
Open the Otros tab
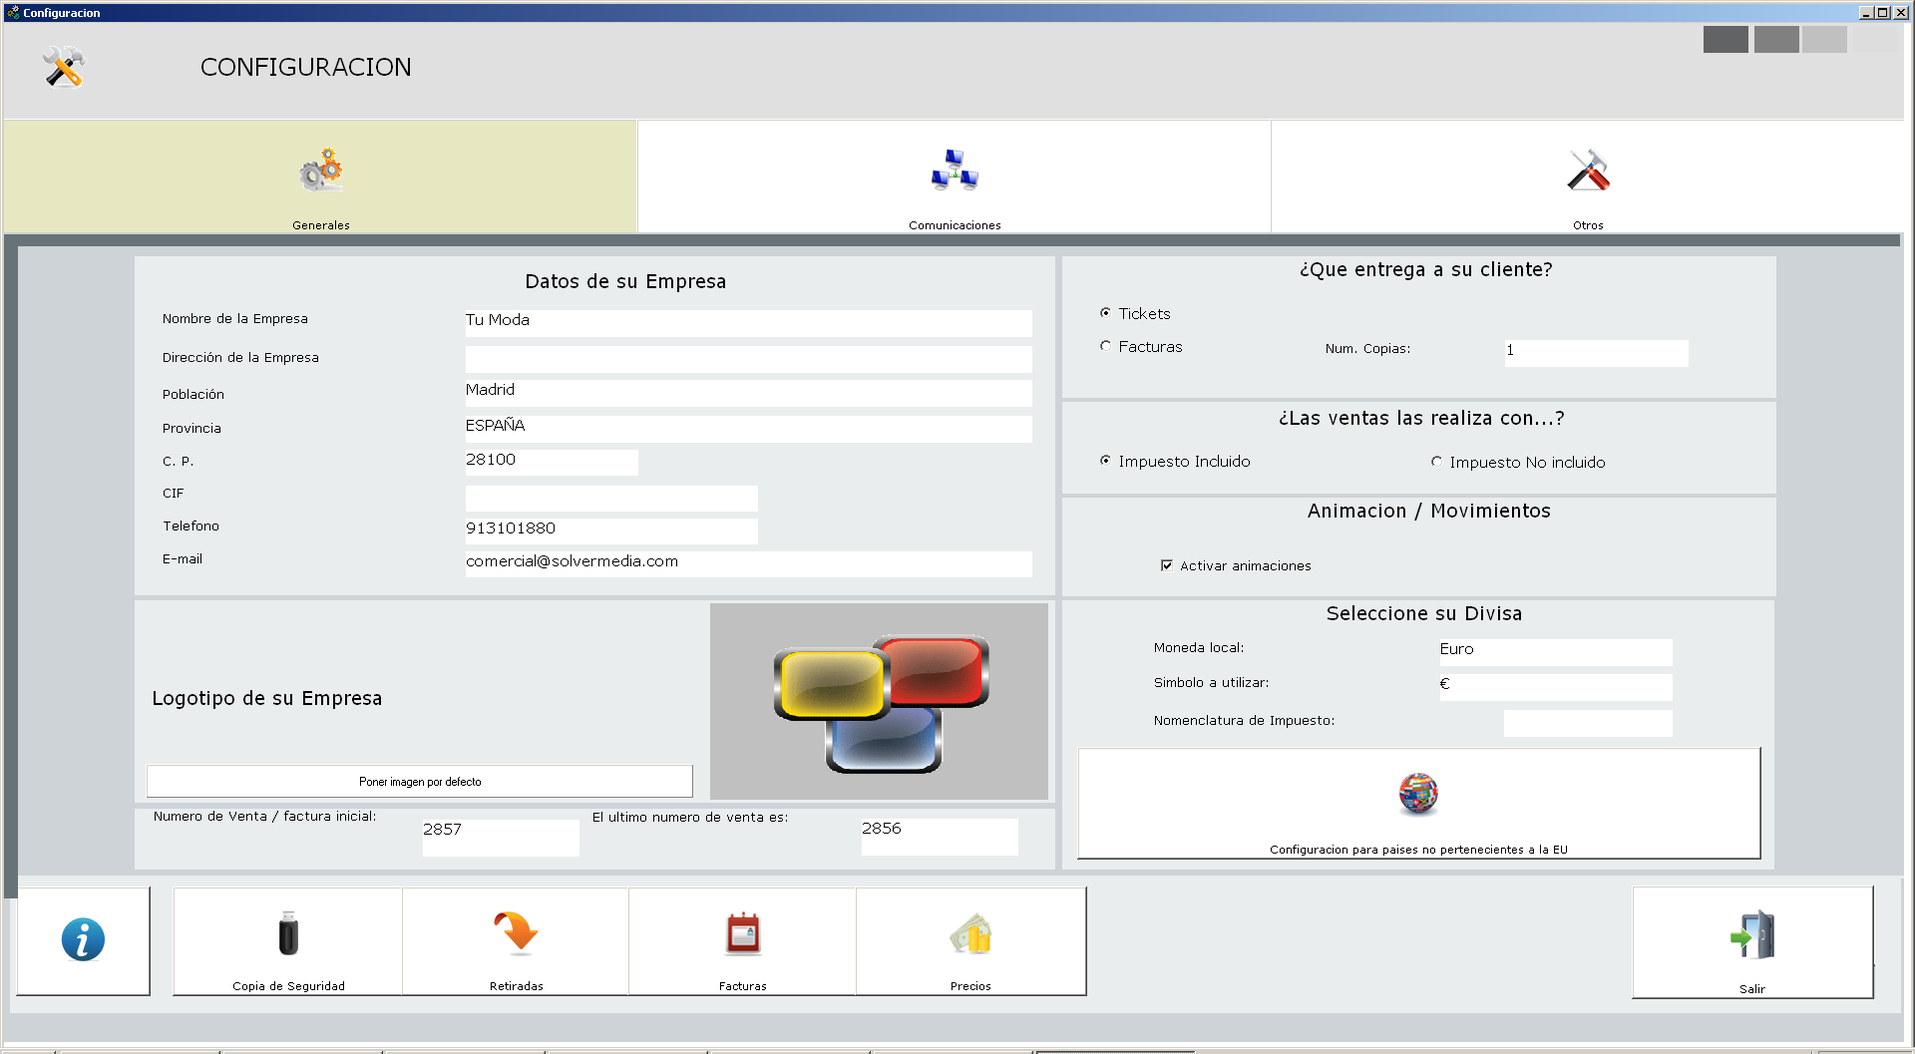tap(1587, 178)
